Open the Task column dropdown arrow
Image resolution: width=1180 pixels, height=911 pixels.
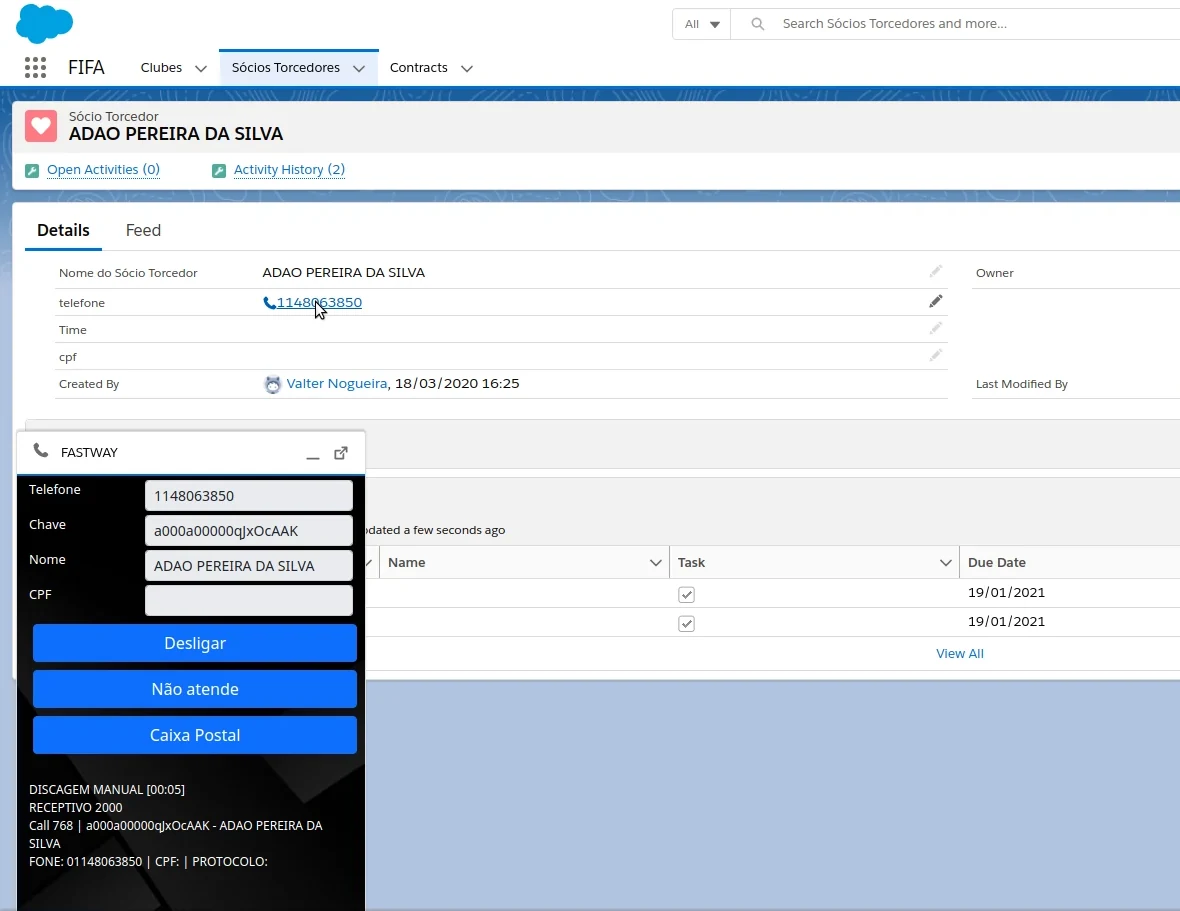[x=946, y=563]
